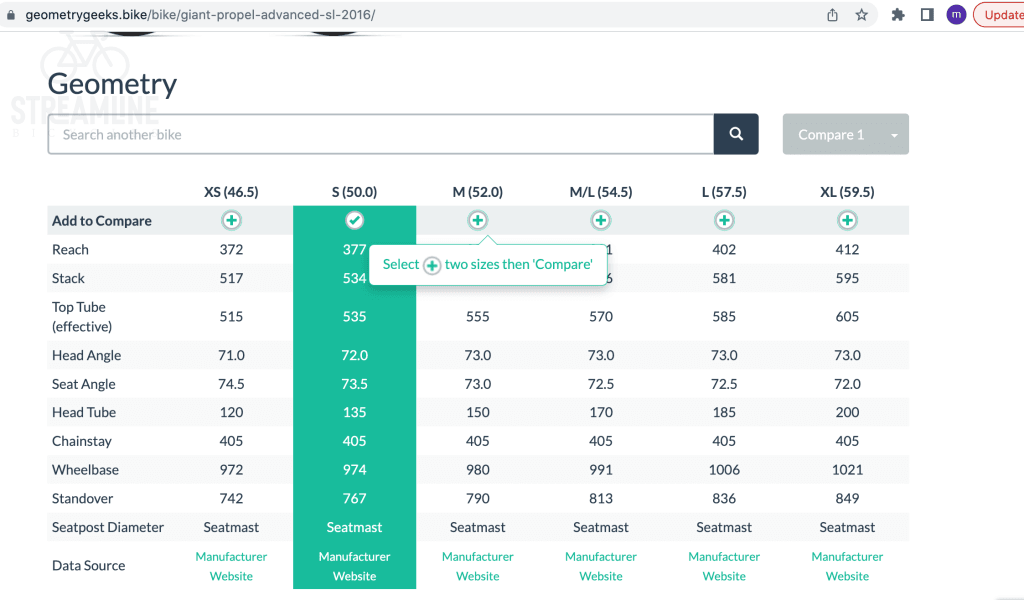Open the browser side panel icon
Image resolution: width=1024 pixels, height=600 pixels.
[927, 15]
